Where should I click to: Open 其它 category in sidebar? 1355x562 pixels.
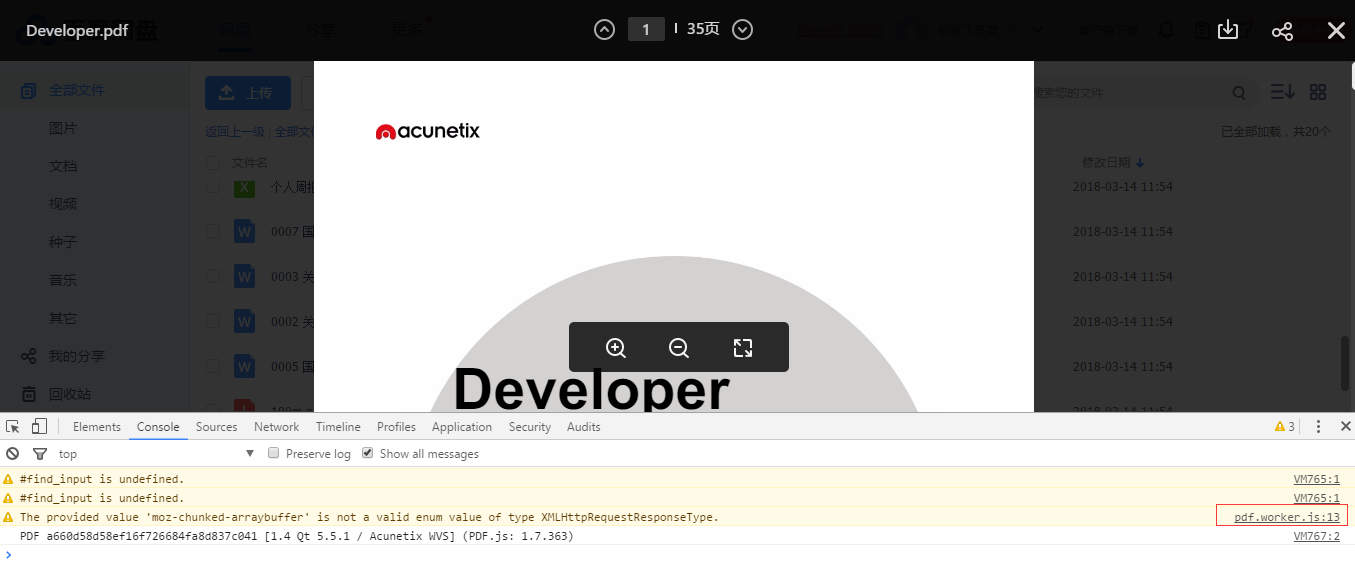(x=63, y=318)
